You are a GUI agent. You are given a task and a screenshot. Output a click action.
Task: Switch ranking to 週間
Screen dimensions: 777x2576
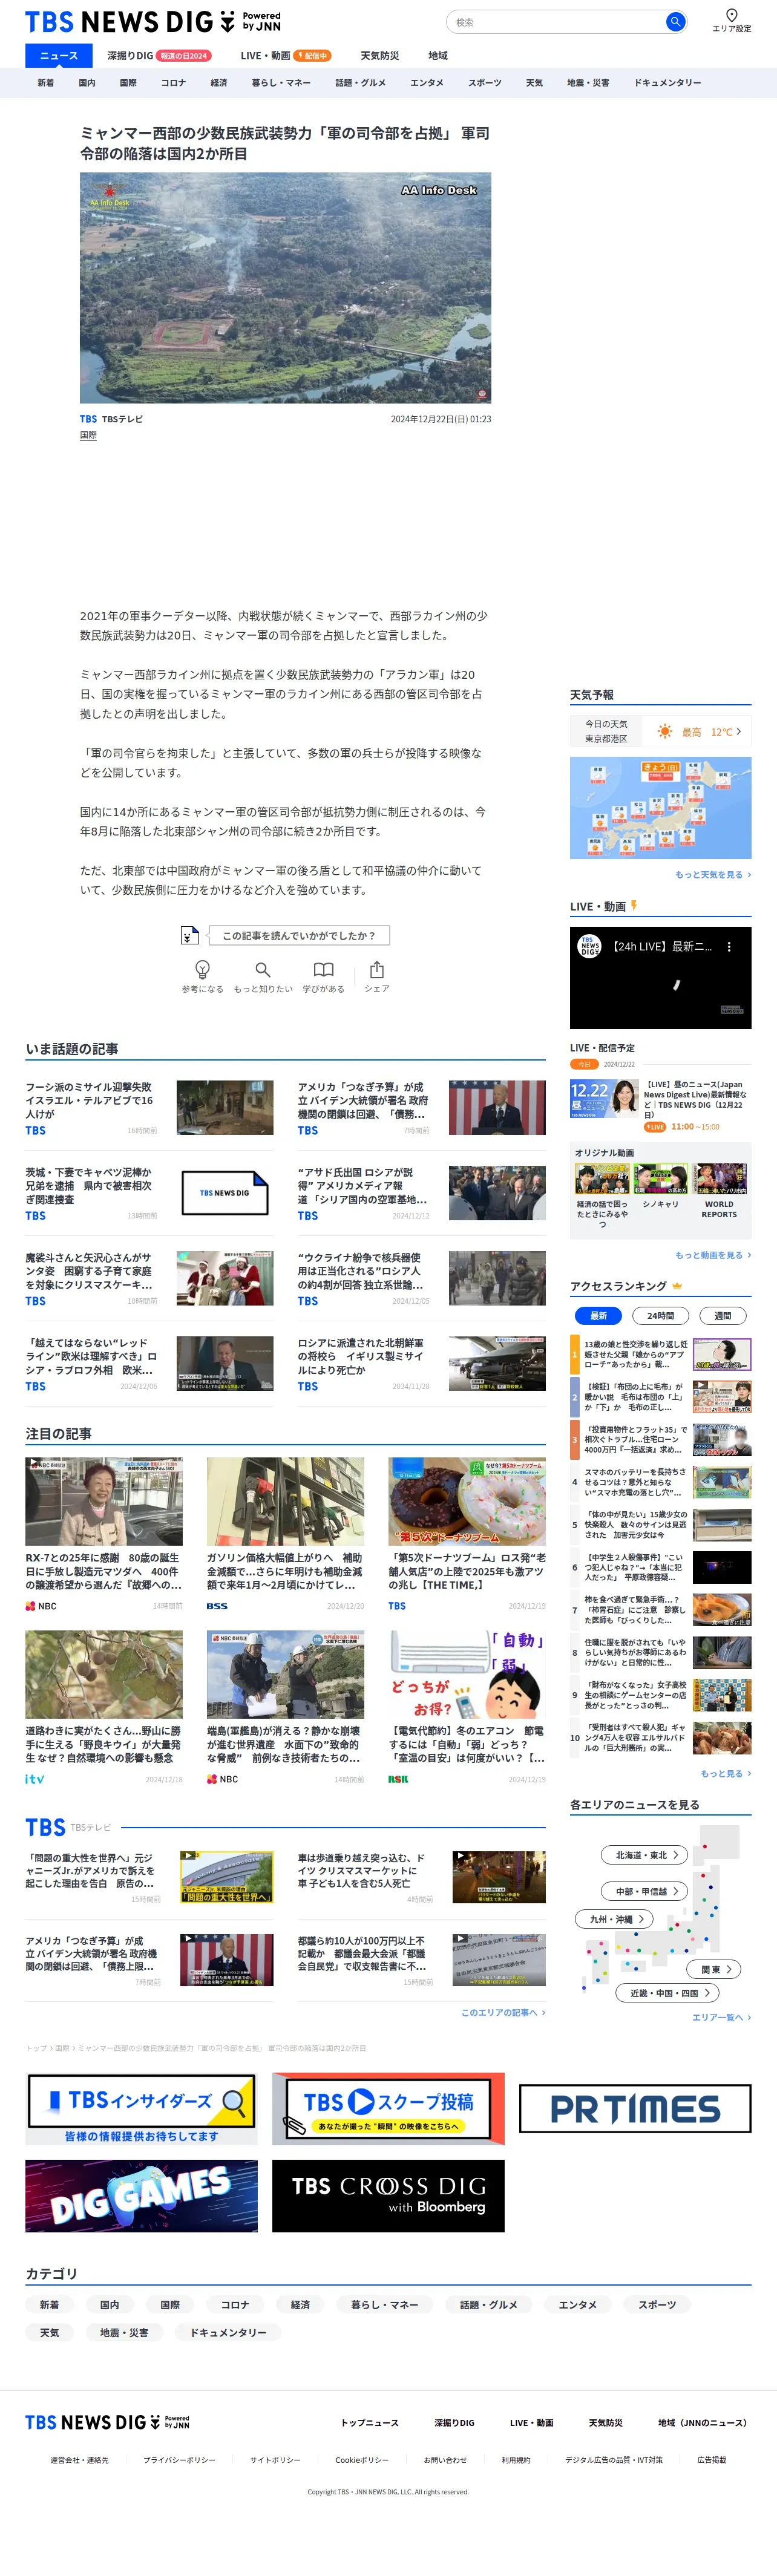(723, 1315)
